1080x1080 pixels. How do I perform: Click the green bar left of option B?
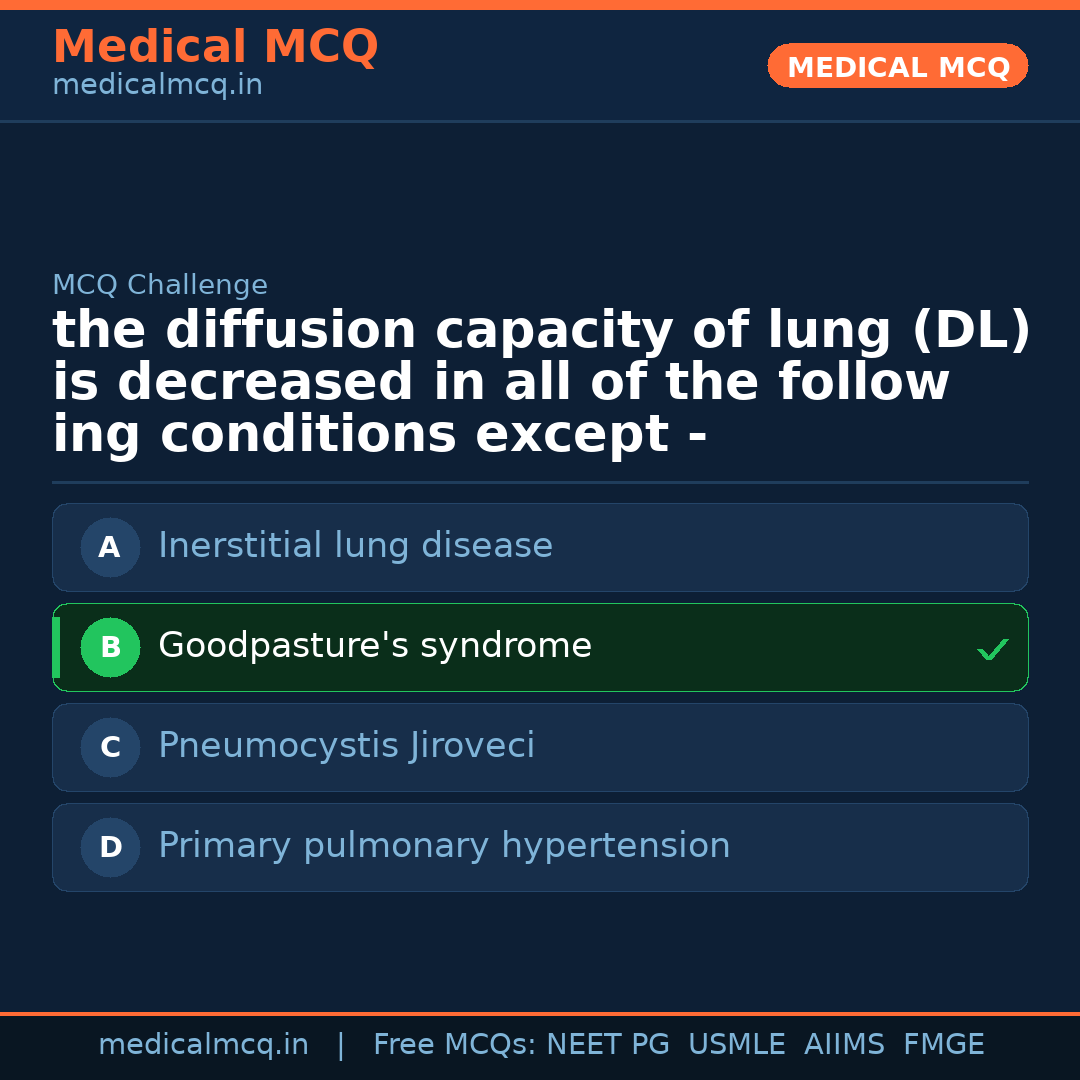tap(56, 647)
